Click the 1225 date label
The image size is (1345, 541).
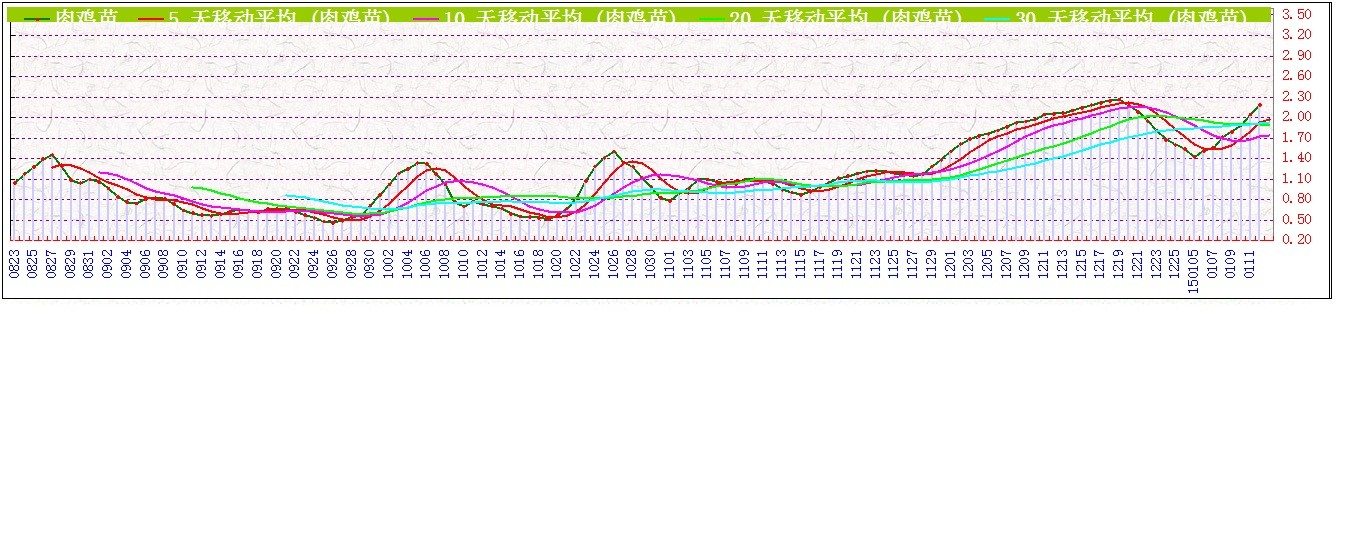[x=1173, y=263]
